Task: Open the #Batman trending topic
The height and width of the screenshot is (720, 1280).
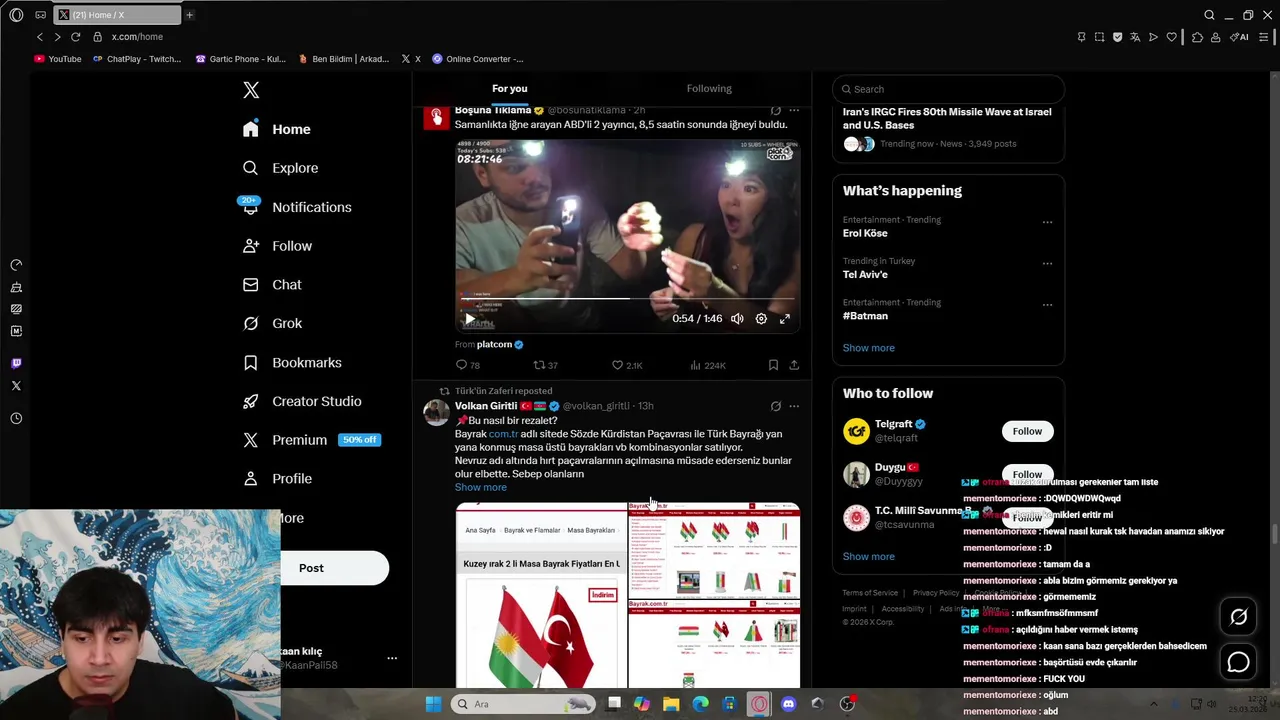Action: [865, 316]
